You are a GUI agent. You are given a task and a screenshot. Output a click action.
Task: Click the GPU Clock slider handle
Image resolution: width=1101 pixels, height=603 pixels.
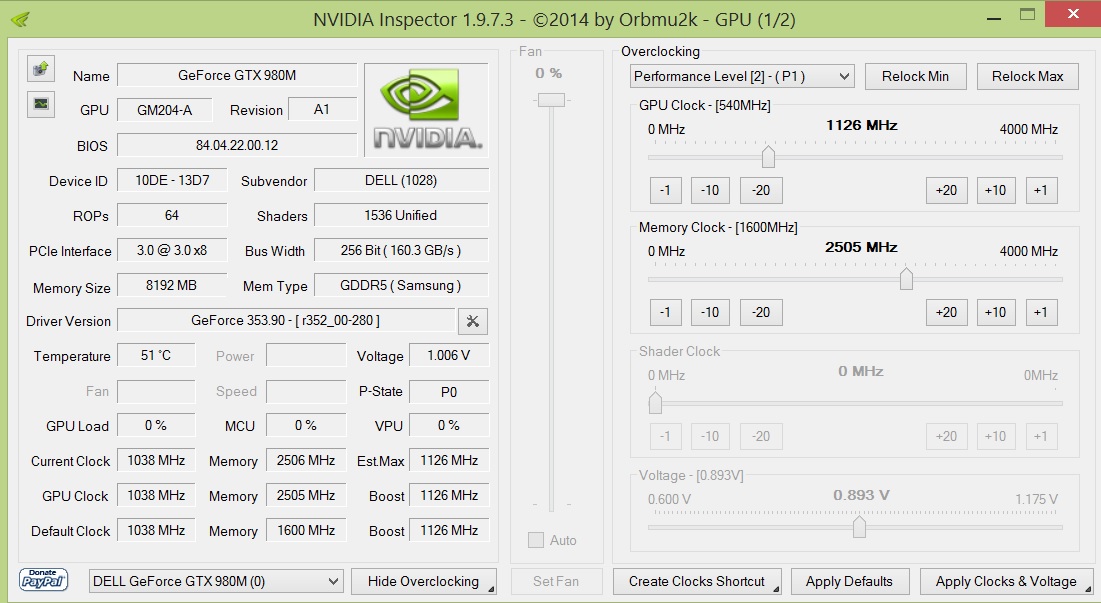768,157
